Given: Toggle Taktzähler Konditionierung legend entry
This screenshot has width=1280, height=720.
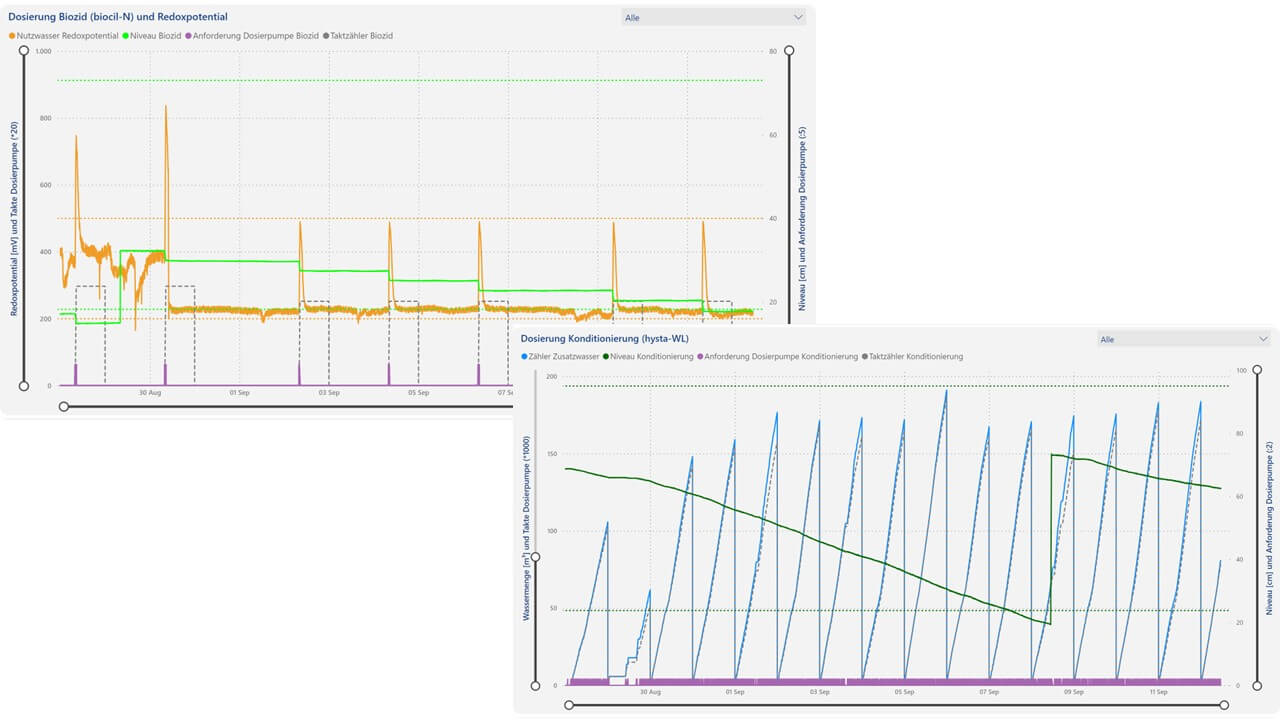Looking at the screenshot, I should coord(913,356).
